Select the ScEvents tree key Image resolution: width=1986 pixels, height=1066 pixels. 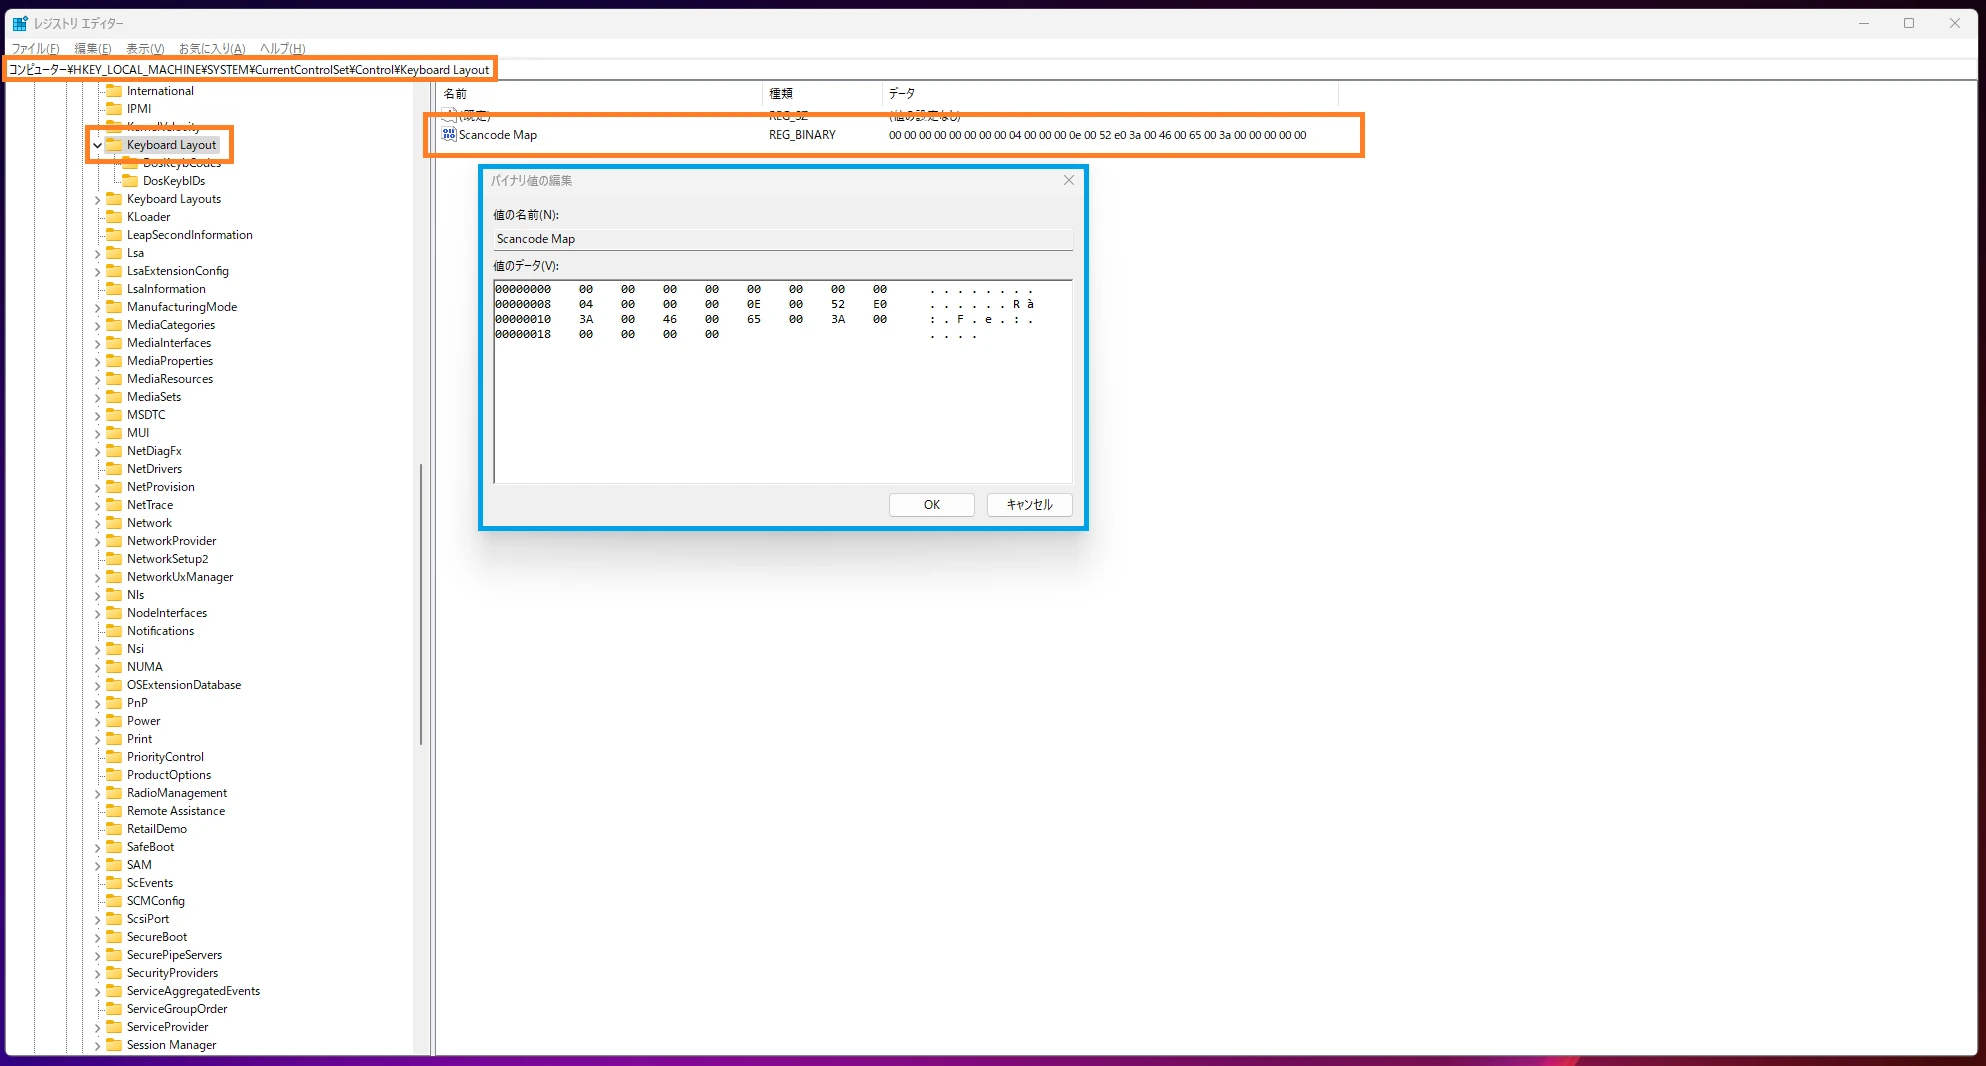pyautogui.click(x=150, y=883)
